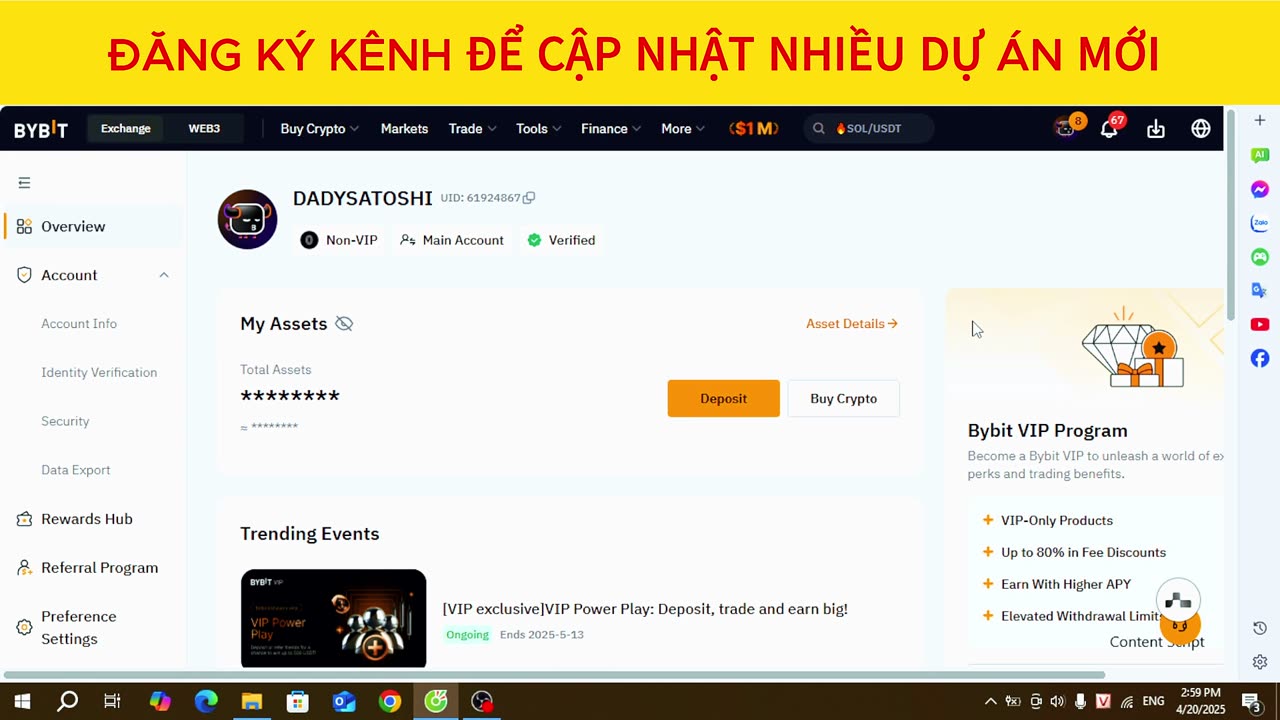Click the Bybit logo in header
Screen dimensions: 1280x720
(41, 129)
